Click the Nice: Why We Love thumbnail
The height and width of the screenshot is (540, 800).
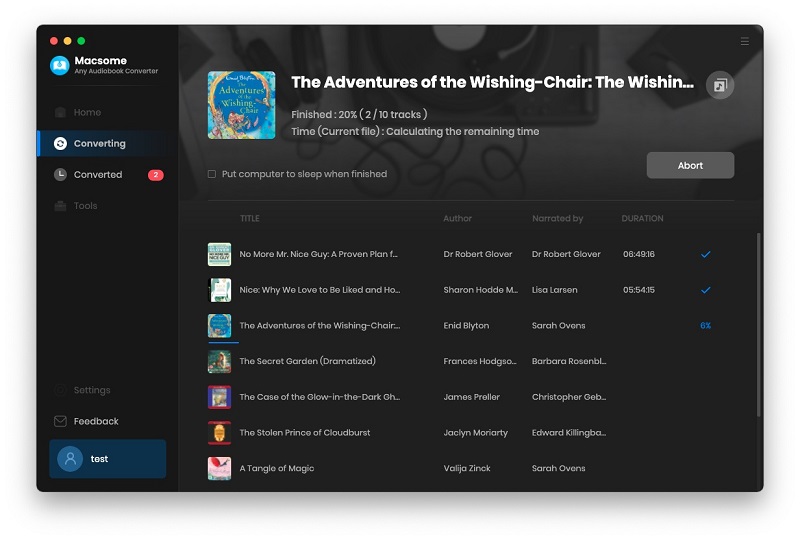pyautogui.click(x=219, y=290)
